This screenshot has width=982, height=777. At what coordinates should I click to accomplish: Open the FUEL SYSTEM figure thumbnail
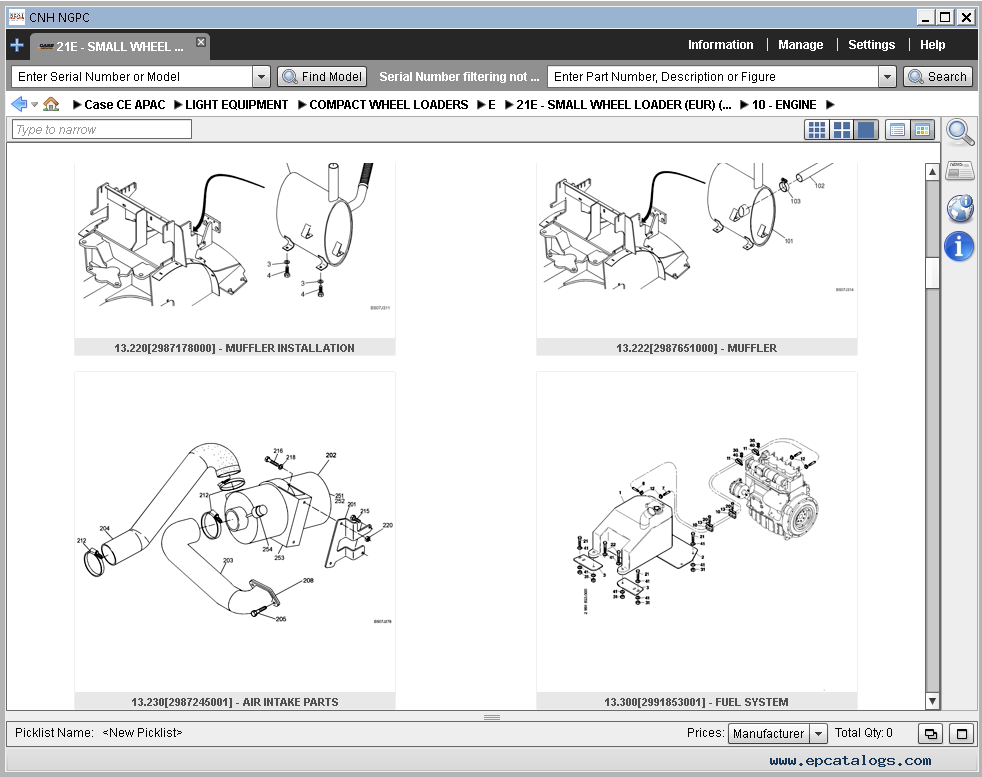pyautogui.click(x=696, y=532)
